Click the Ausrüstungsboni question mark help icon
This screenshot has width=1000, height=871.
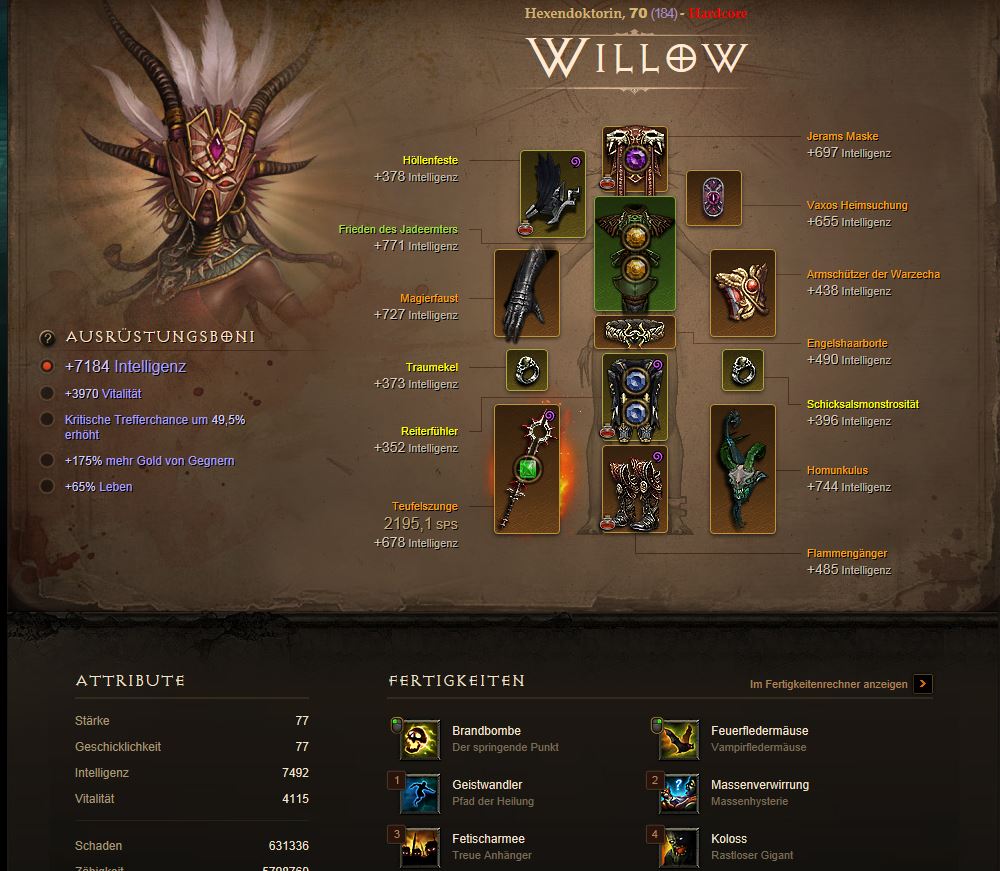[x=47, y=337]
